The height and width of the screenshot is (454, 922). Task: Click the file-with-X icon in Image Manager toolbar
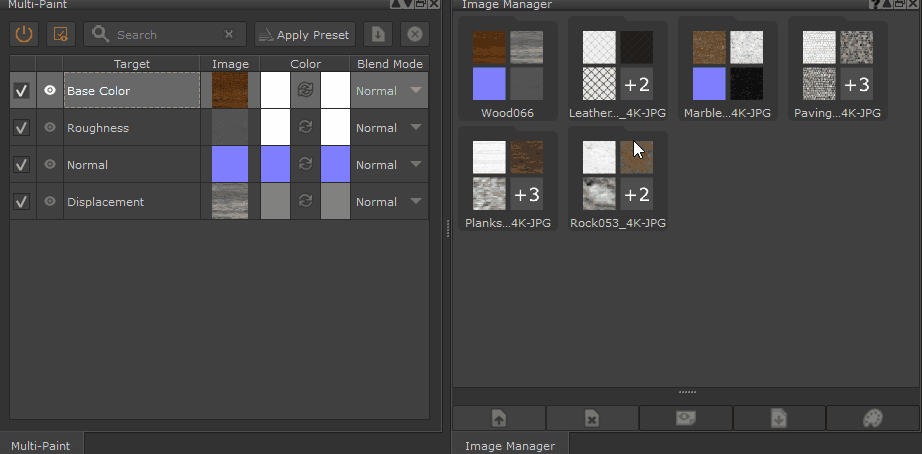point(592,419)
